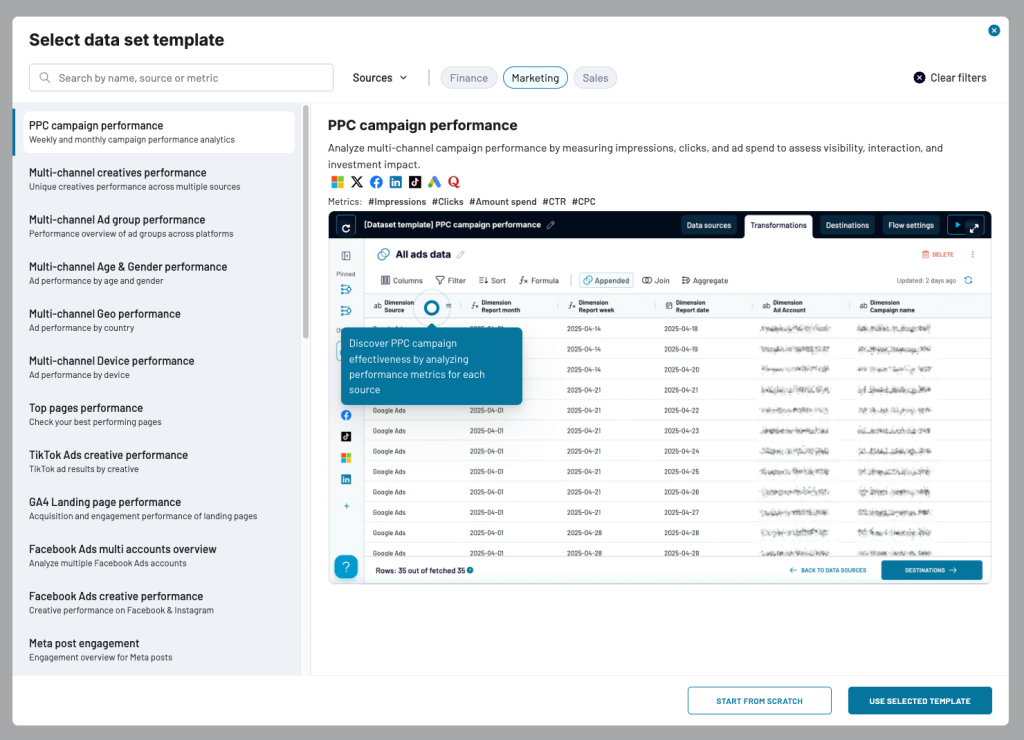This screenshot has width=1024, height=740.
Task: Open the Flow settings tab
Action: click(x=910, y=225)
